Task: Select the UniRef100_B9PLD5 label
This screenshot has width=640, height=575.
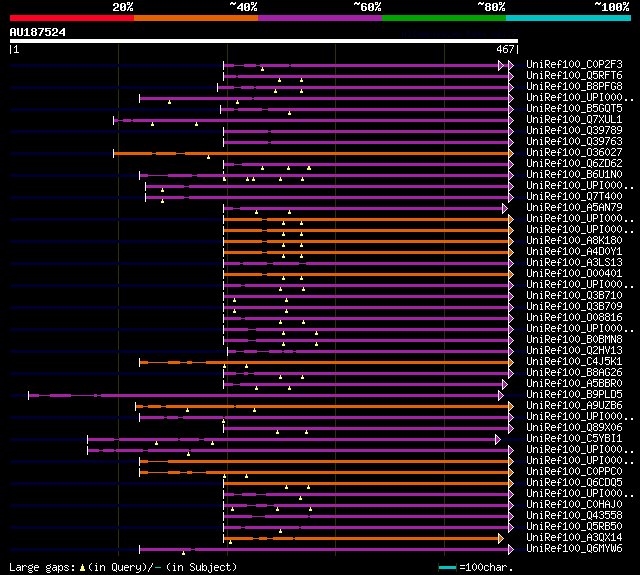Action: pyautogui.click(x=574, y=395)
